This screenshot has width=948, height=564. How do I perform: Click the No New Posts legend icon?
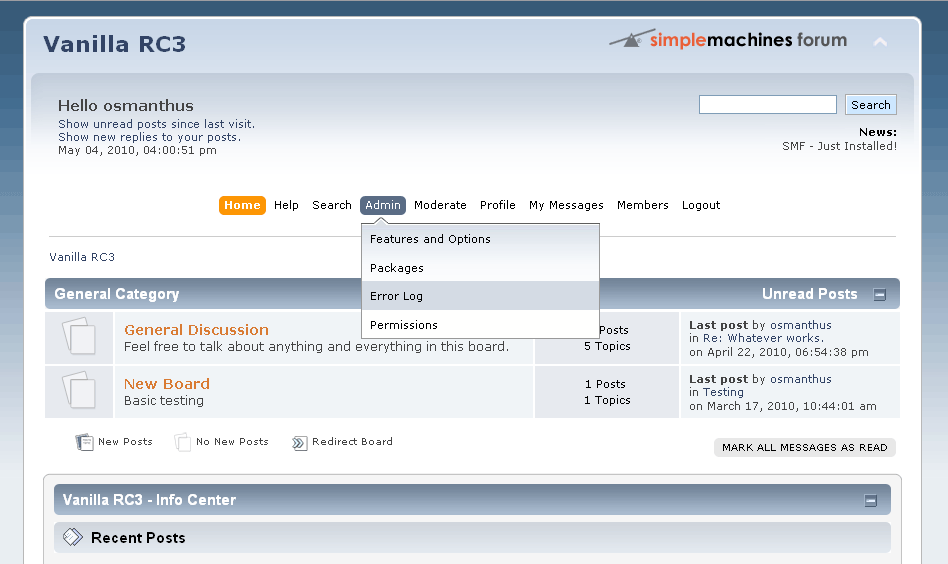[x=182, y=442]
